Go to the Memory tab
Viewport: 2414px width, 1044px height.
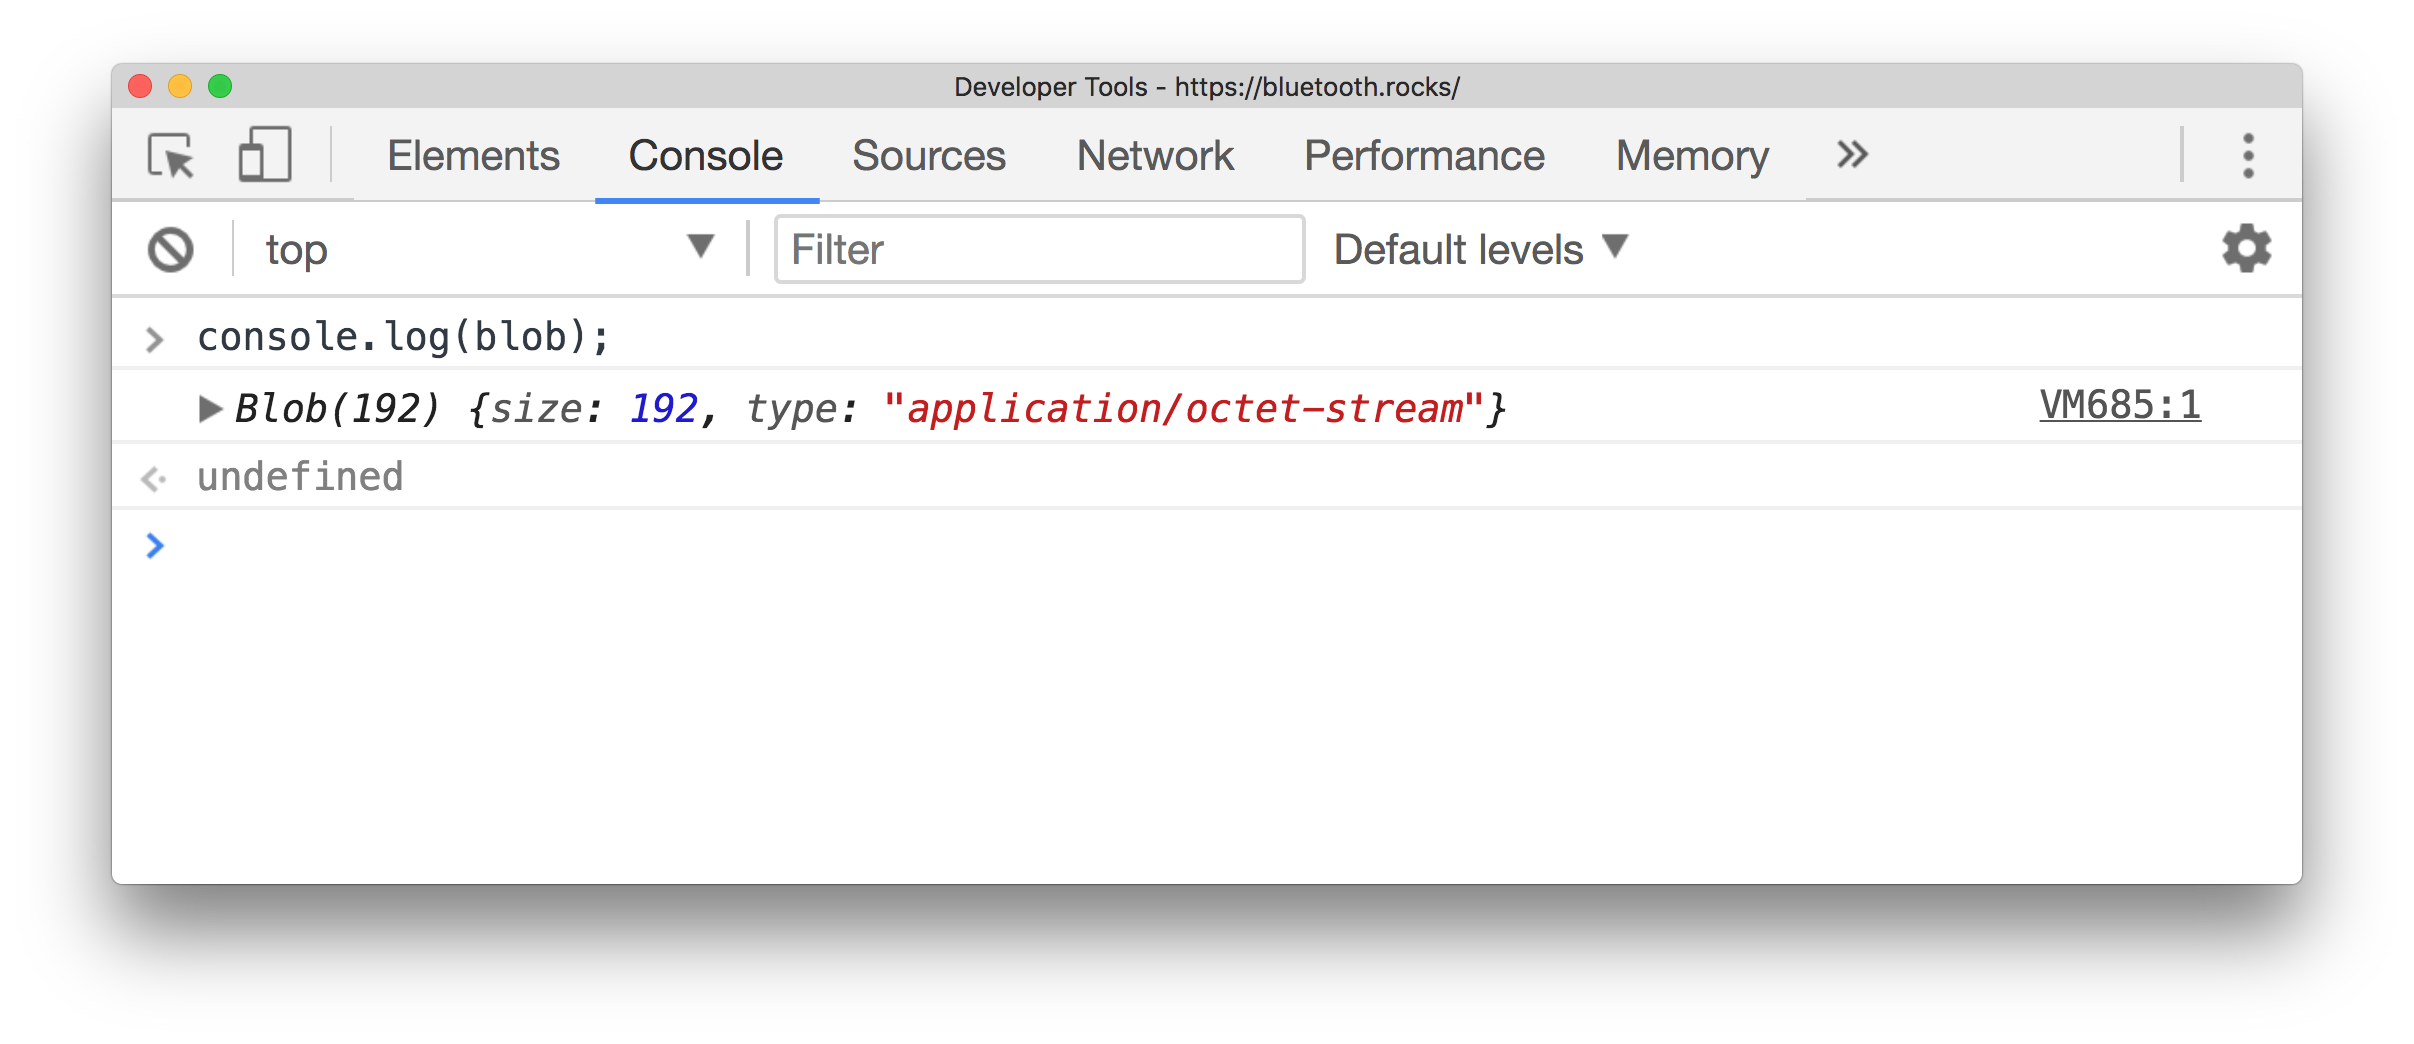click(1692, 156)
